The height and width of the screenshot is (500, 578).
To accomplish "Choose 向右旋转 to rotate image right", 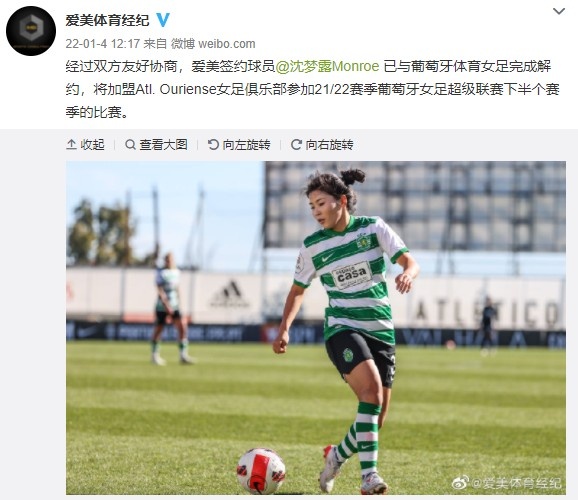I will (x=329, y=145).
